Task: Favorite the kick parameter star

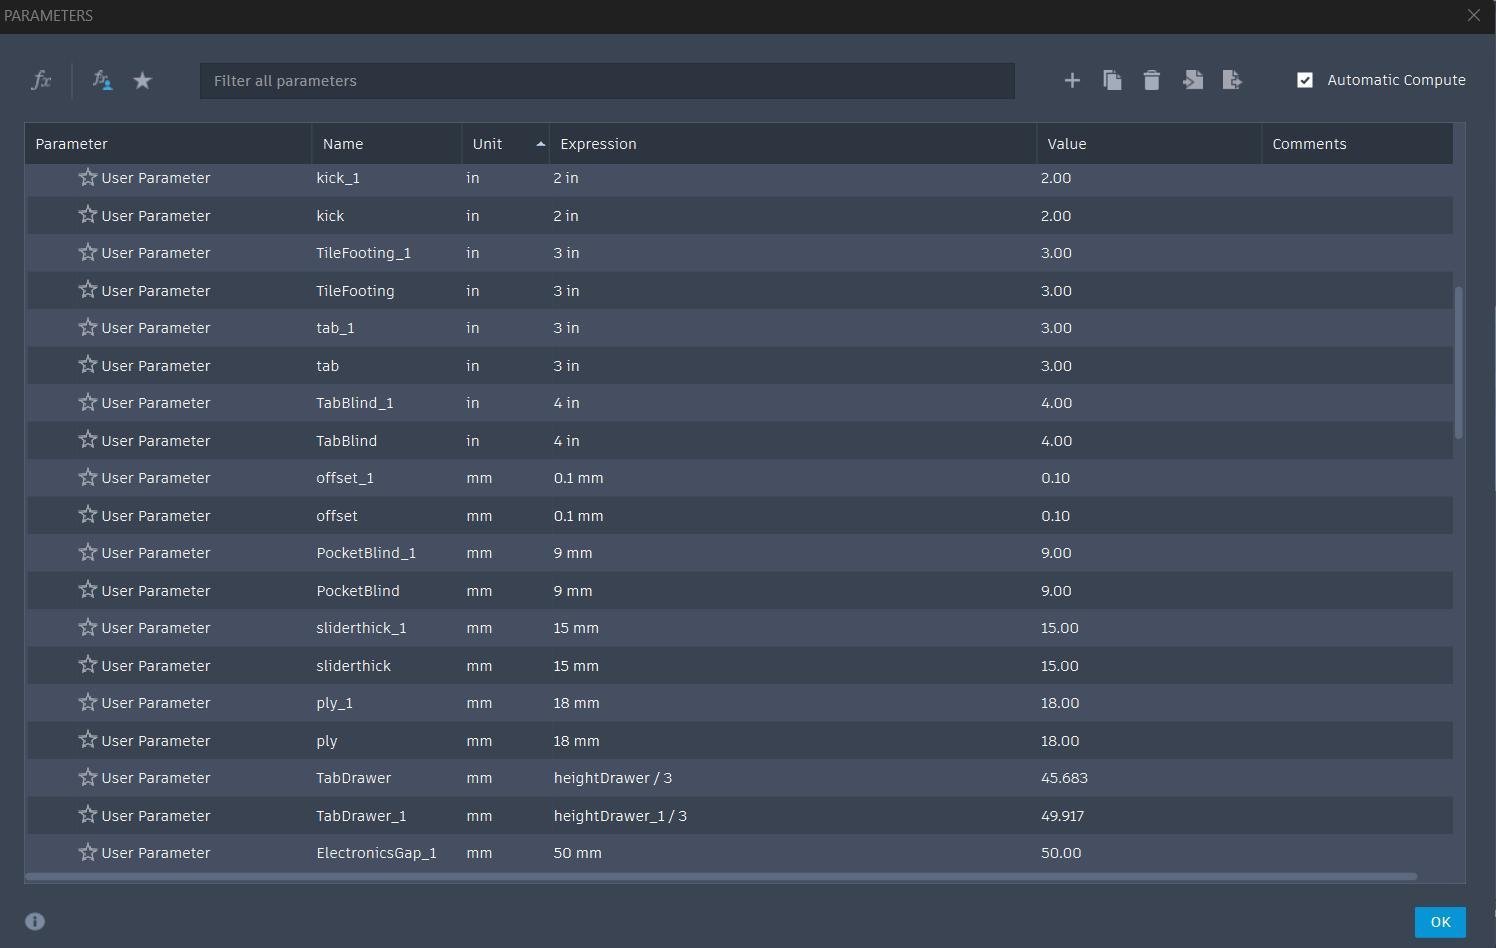Action: [x=88, y=215]
